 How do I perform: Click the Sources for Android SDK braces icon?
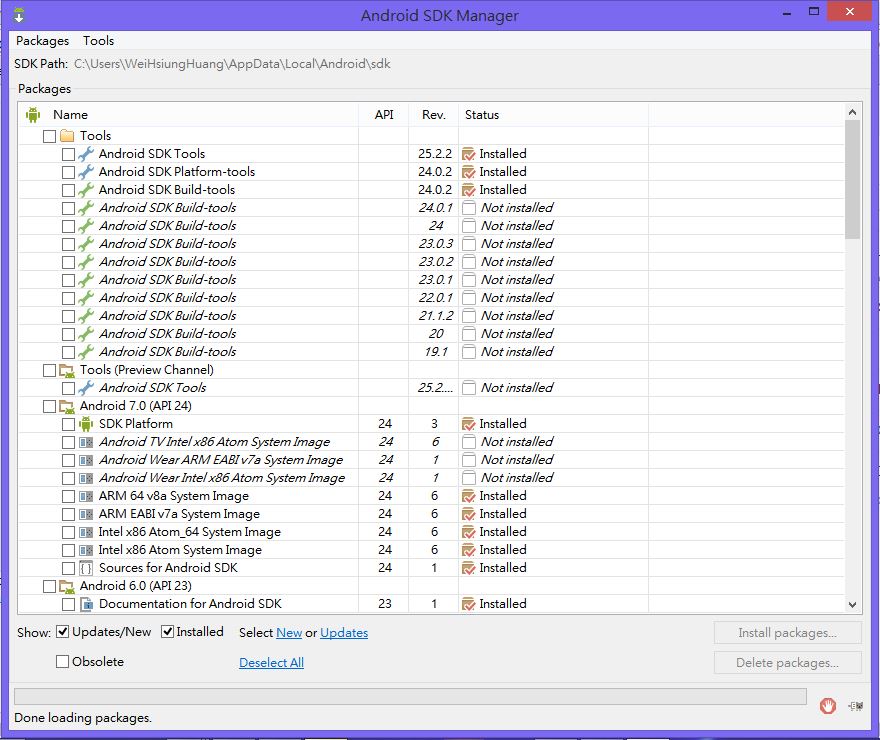[86, 568]
